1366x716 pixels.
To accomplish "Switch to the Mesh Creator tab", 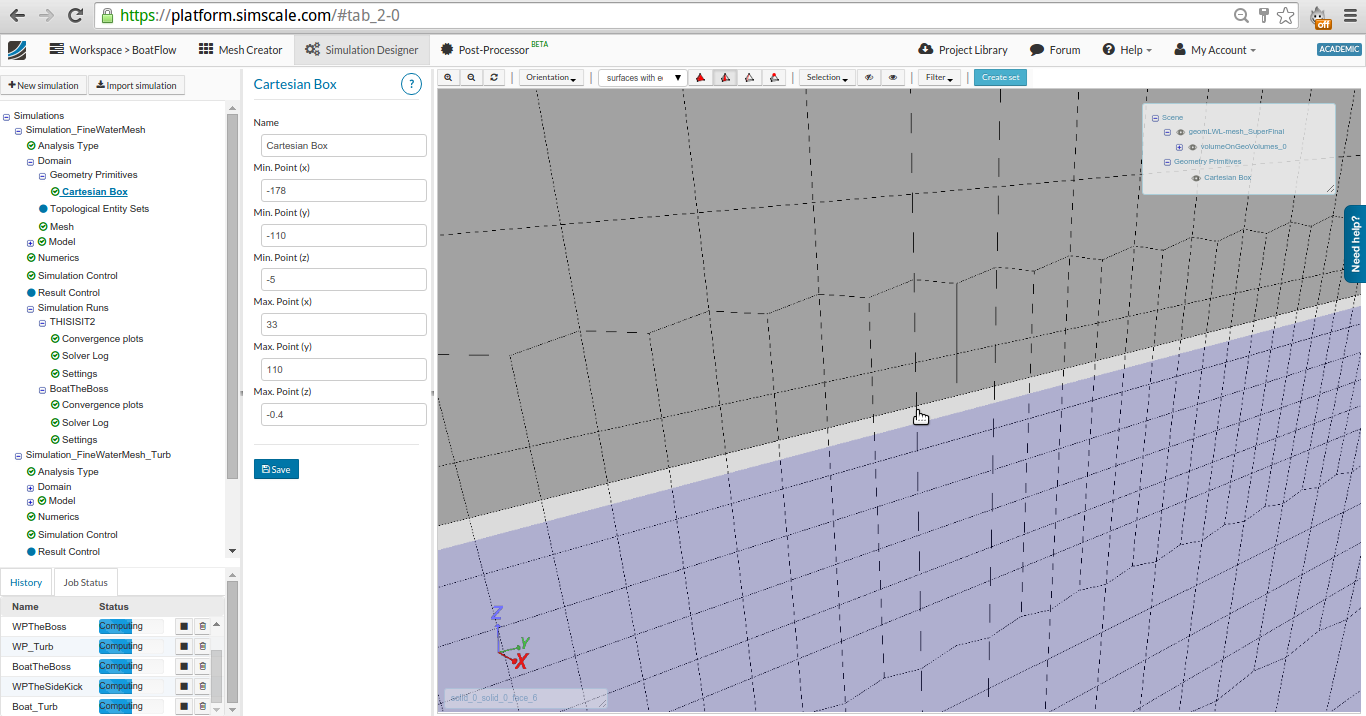I will point(241,50).
